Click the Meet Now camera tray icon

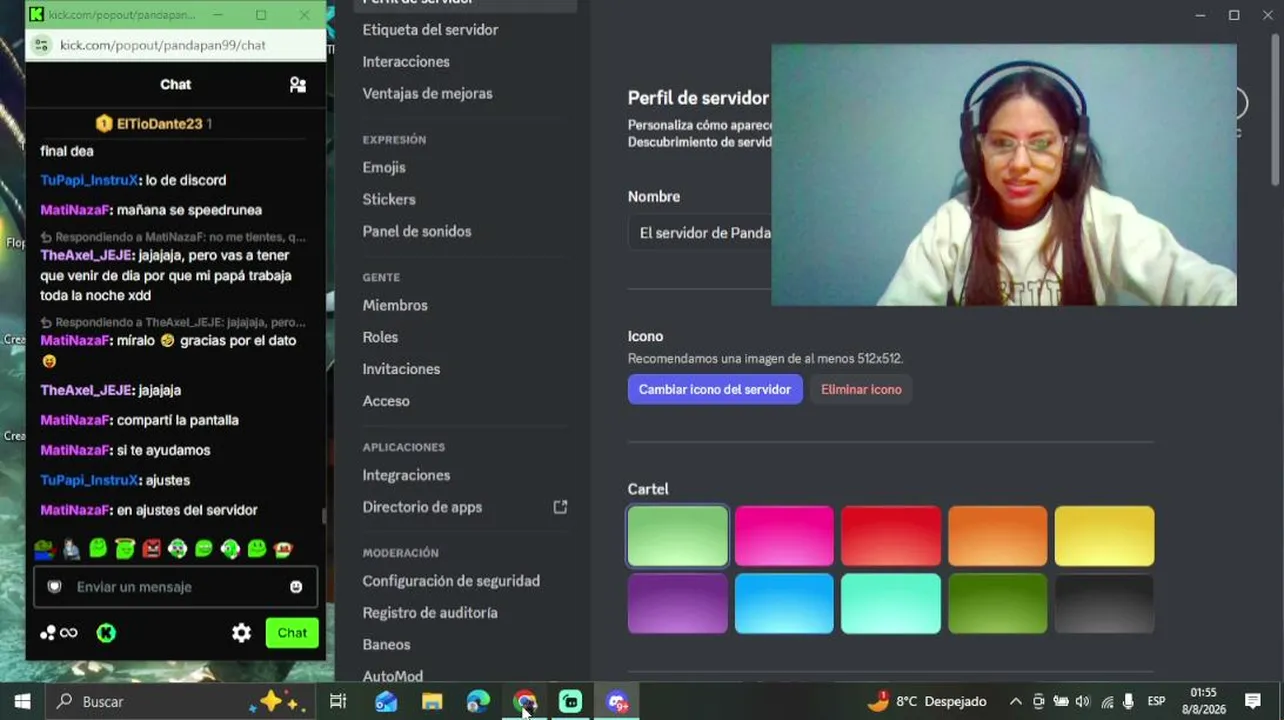[x=1039, y=702]
